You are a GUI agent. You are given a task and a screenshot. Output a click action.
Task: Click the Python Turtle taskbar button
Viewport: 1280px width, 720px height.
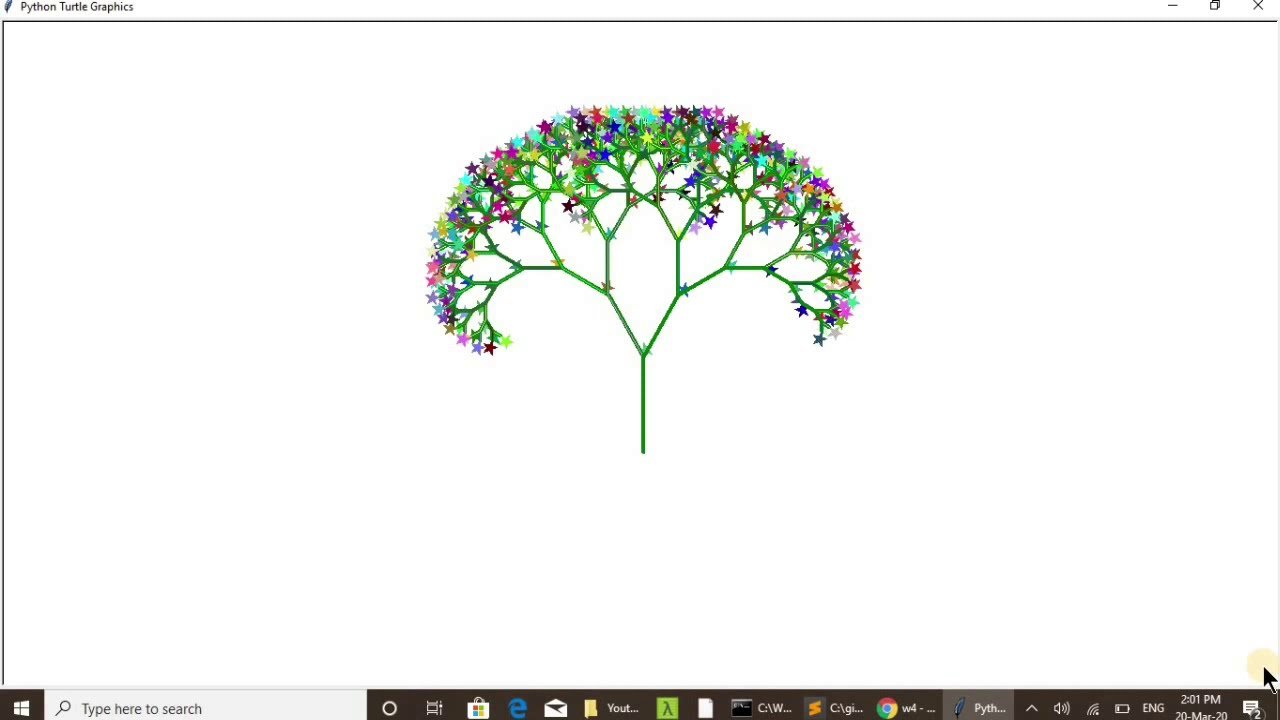coord(978,708)
